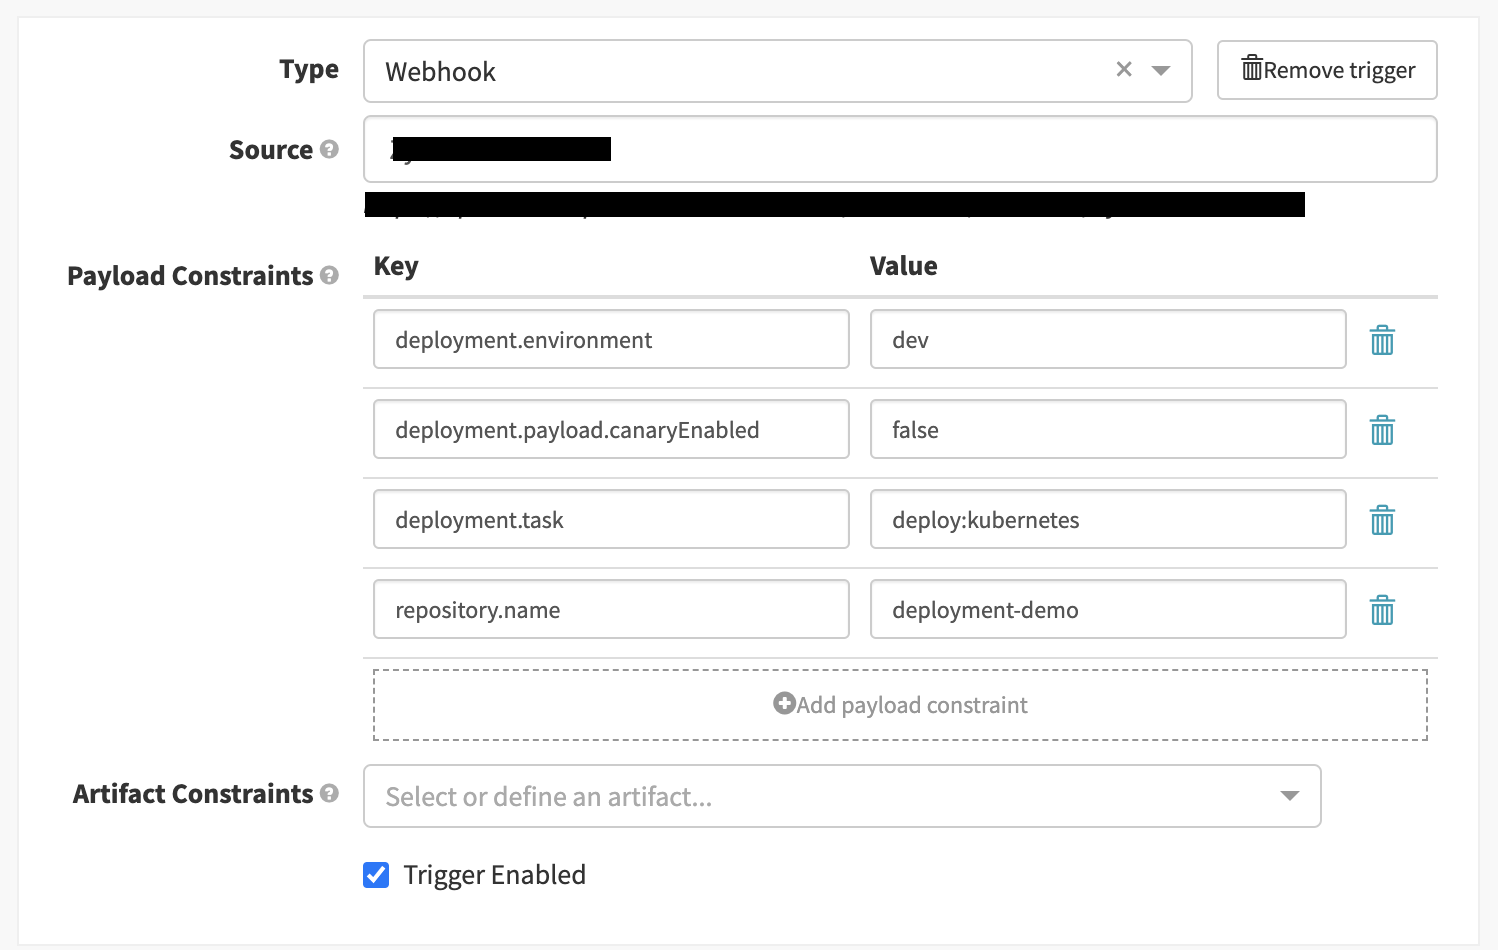The image size is (1498, 950).
Task: Trash the repository.name constraint row
Action: click(x=1382, y=611)
